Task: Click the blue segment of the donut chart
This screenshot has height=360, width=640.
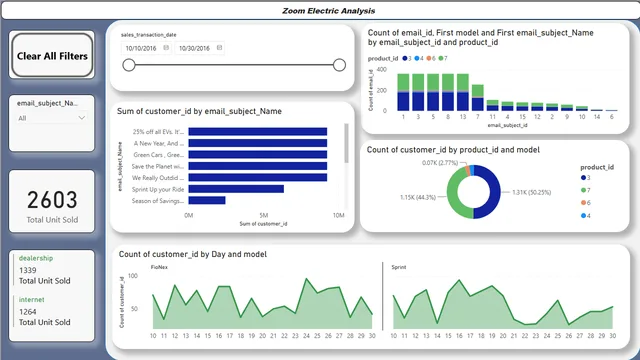Action: coord(495,192)
